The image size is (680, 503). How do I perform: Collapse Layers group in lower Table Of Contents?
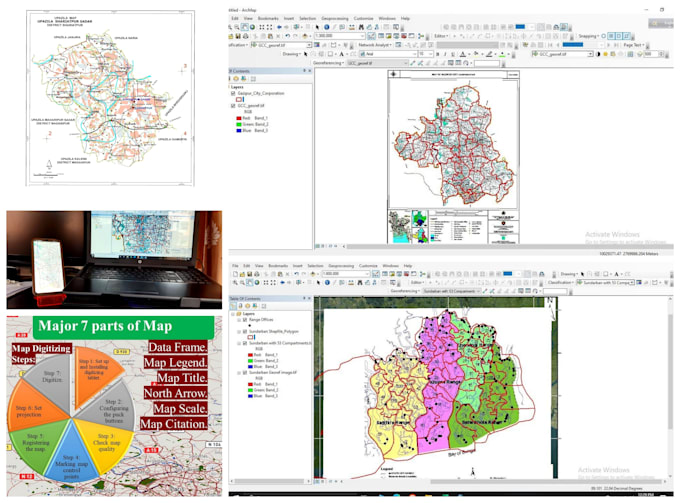(x=233, y=314)
